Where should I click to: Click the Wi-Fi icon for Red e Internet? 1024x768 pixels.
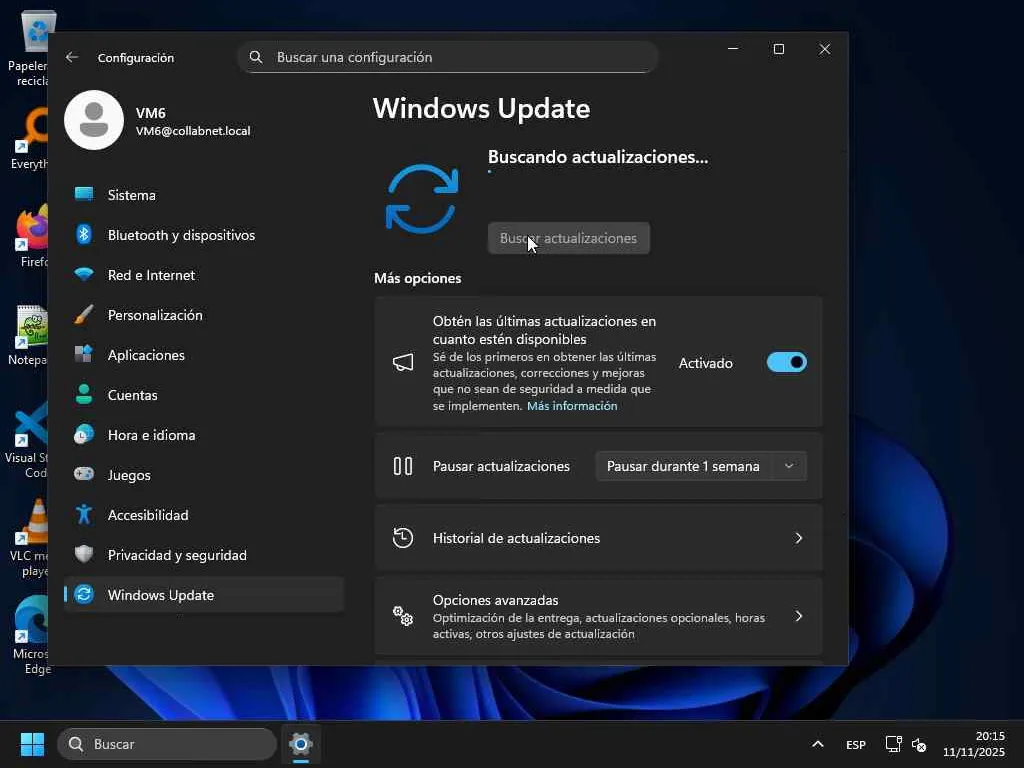pos(84,274)
